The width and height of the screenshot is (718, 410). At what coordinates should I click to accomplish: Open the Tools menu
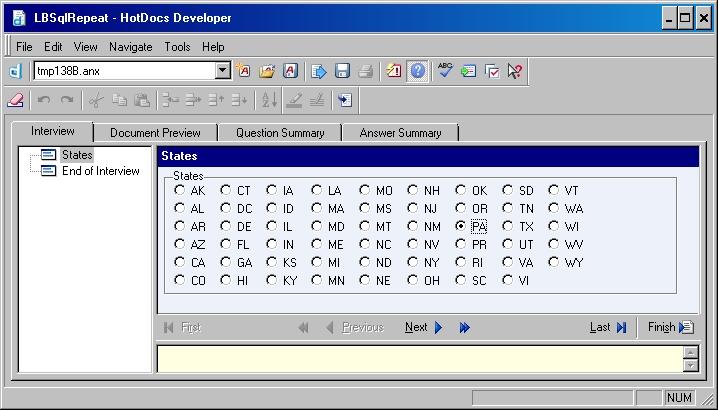tap(177, 47)
